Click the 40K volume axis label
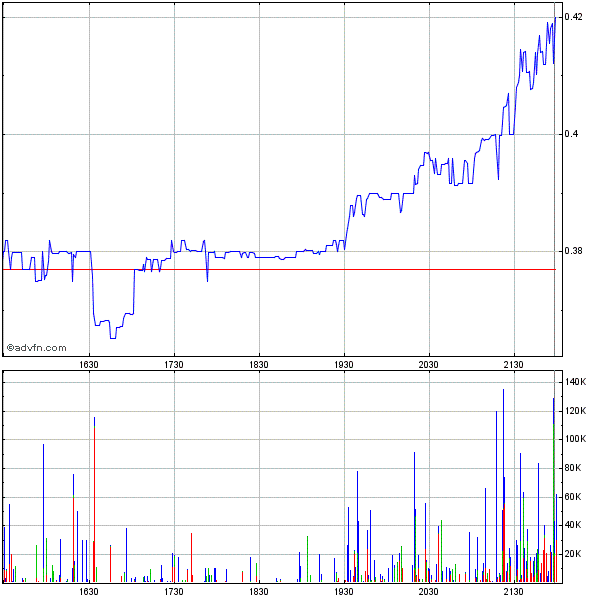The width and height of the screenshot is (600, 600). [573, 525]
